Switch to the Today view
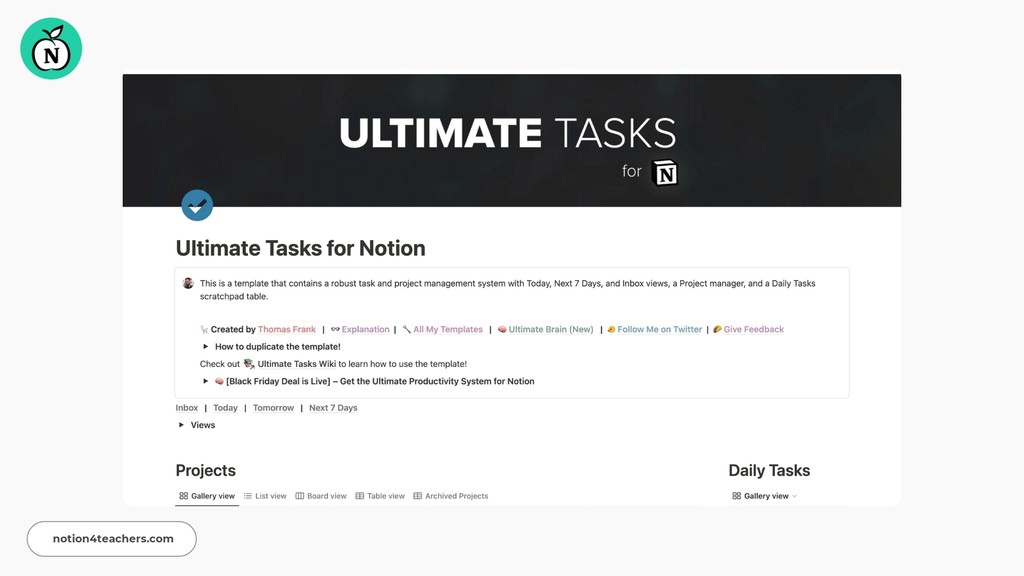Viewport: 1024px width, 576px height. tap(225, 407)
